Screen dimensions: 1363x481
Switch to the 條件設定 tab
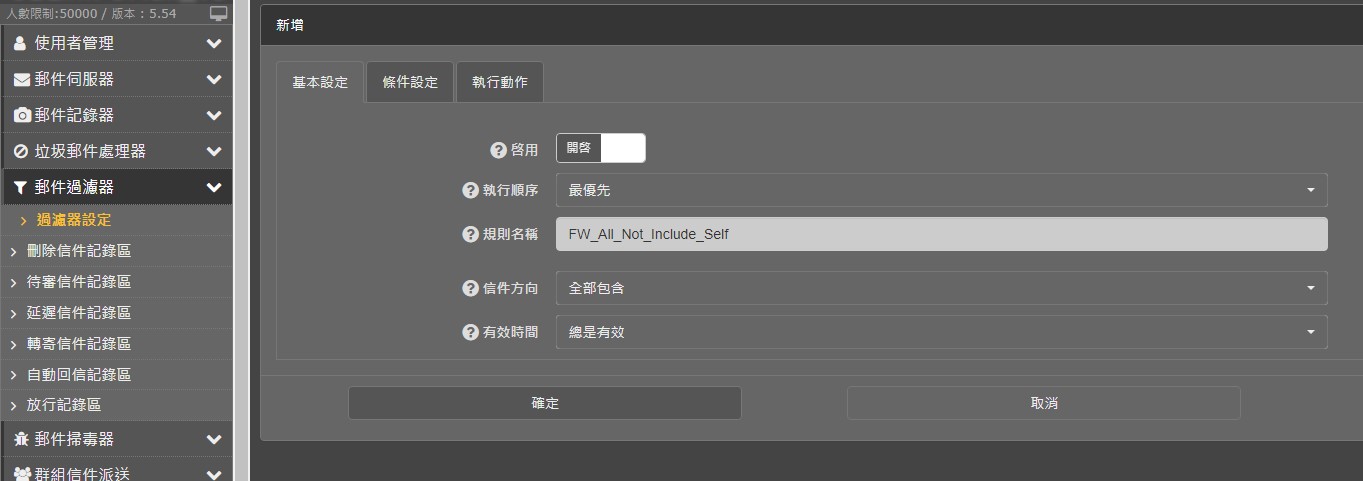(x=410, y=82)
